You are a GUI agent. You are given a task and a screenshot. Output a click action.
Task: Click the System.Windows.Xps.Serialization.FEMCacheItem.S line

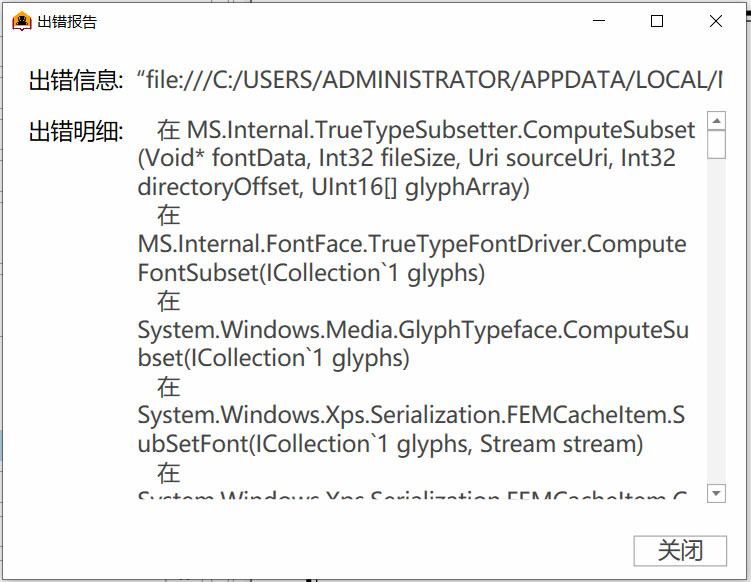411,415
